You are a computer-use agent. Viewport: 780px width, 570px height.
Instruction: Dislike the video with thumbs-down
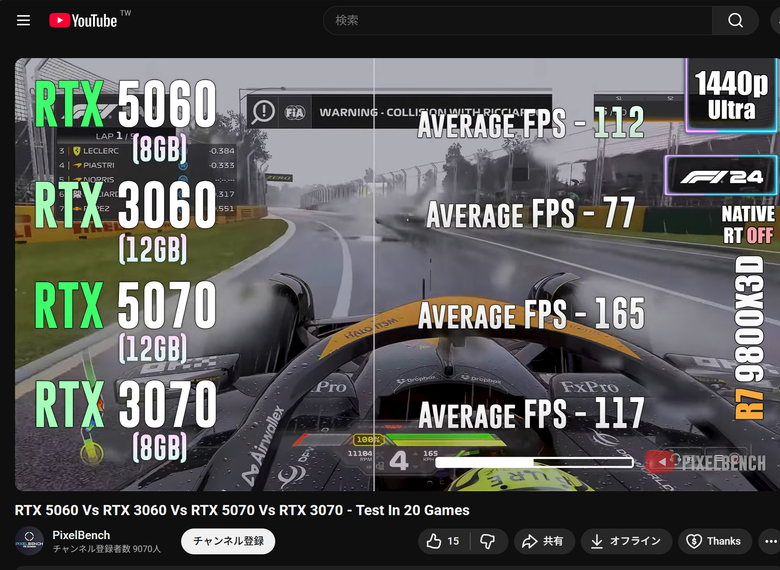488,541
